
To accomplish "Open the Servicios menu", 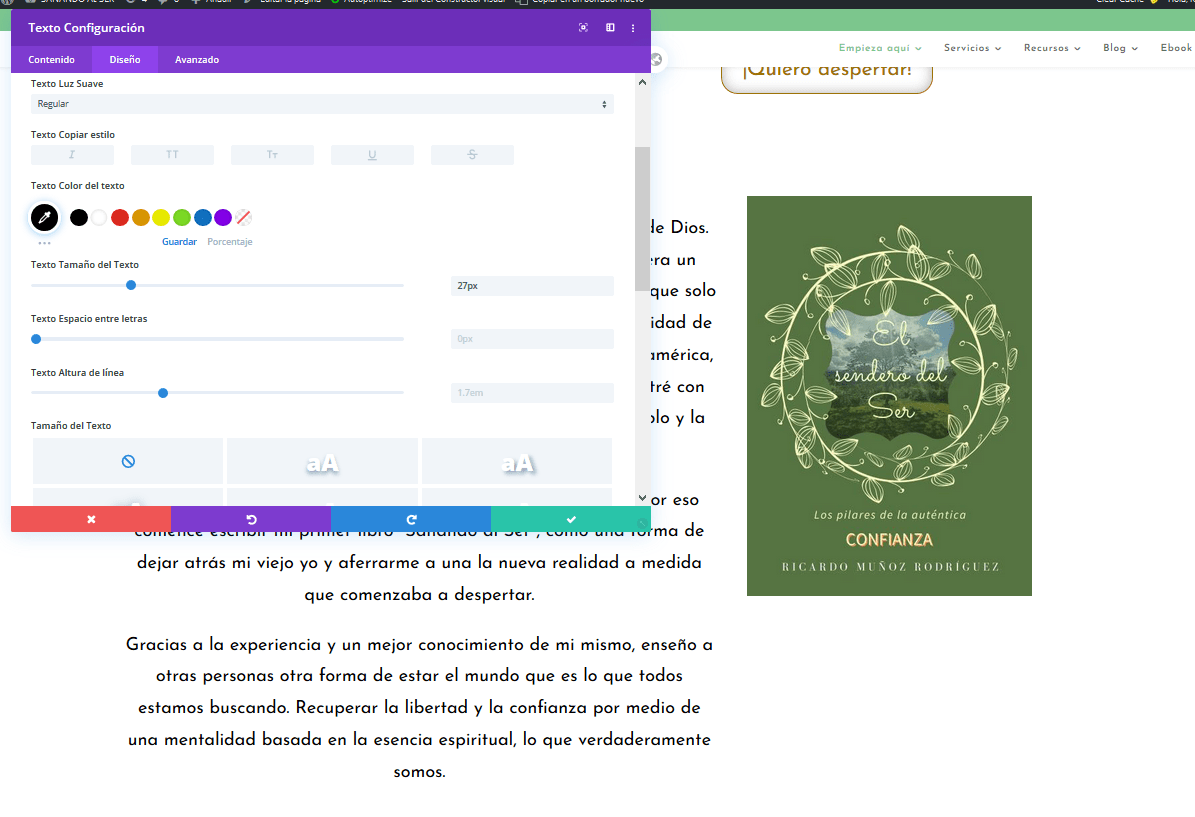I will click(972, 48).
